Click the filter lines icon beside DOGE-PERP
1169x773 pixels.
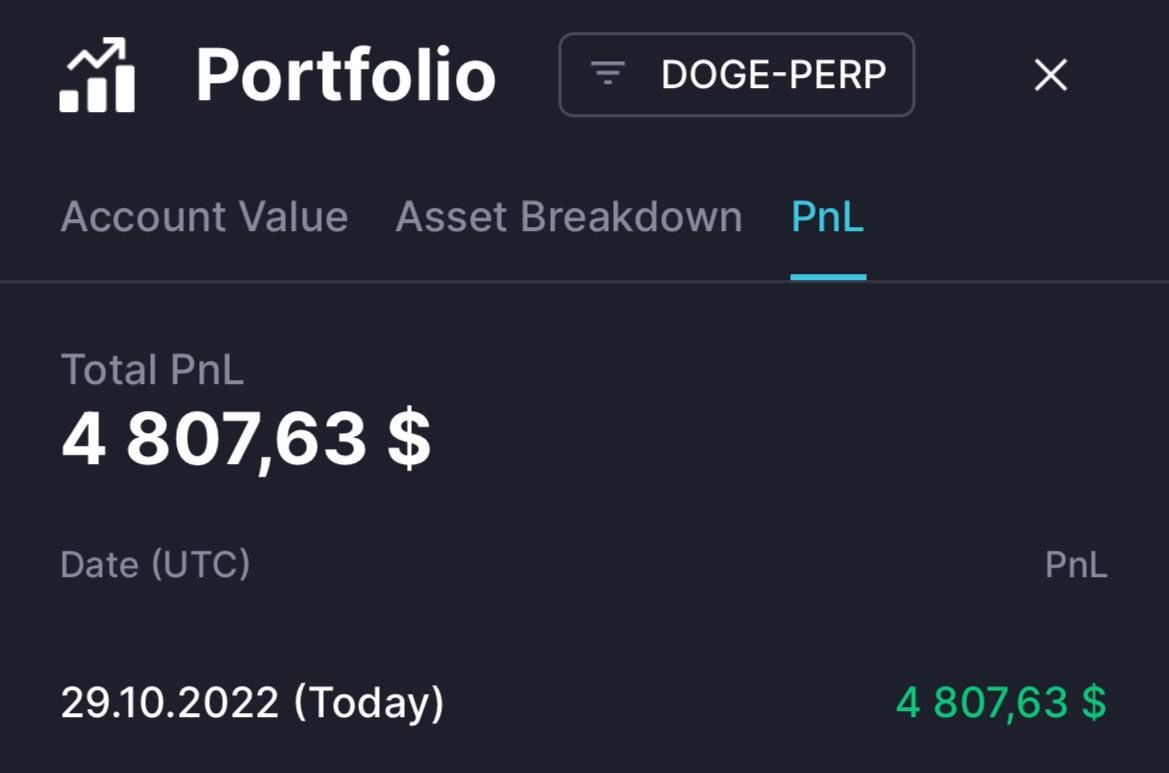pyautogui.click(x=608, y=74)
